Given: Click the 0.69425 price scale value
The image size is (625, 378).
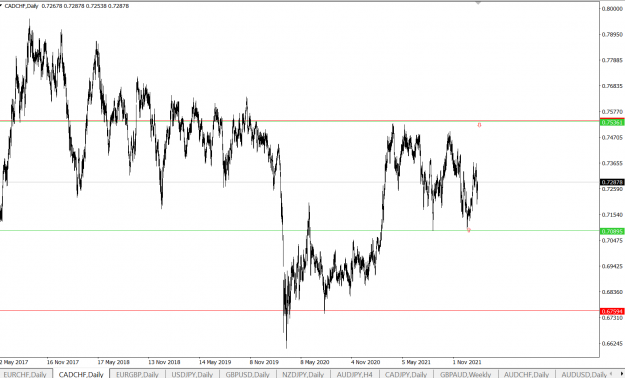Looking at the screenshot, I should click(x=612, y=266).
